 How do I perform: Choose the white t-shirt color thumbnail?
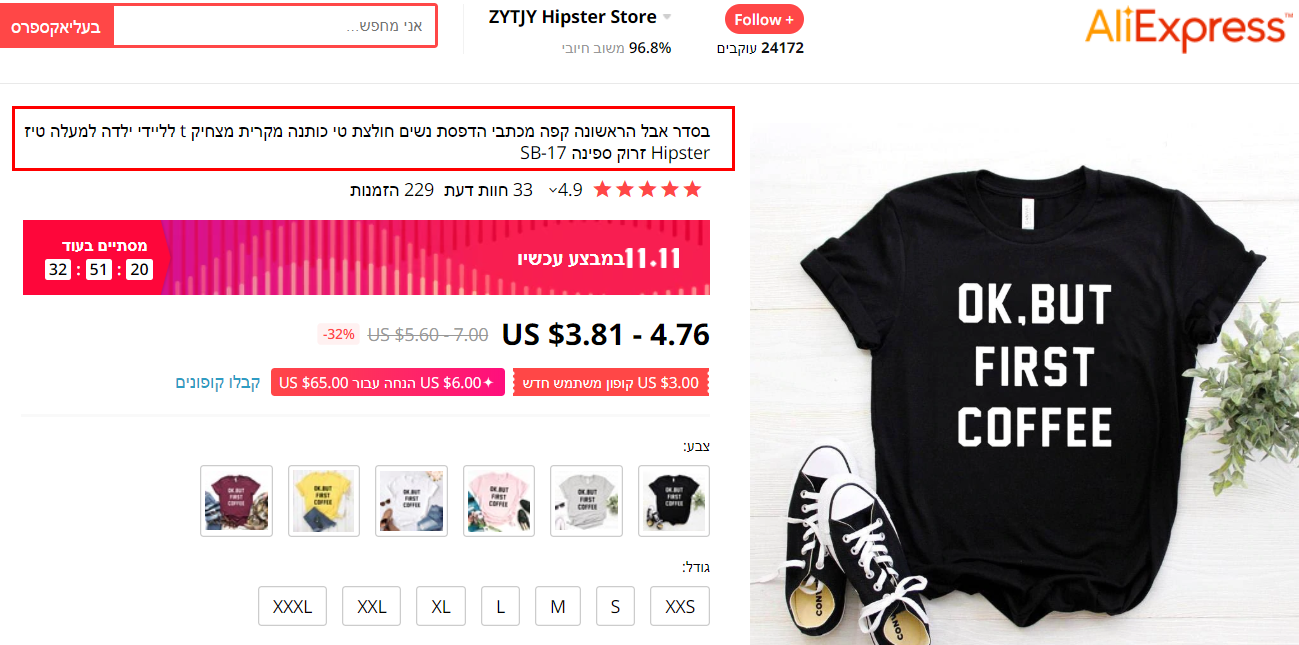[411, 500]
